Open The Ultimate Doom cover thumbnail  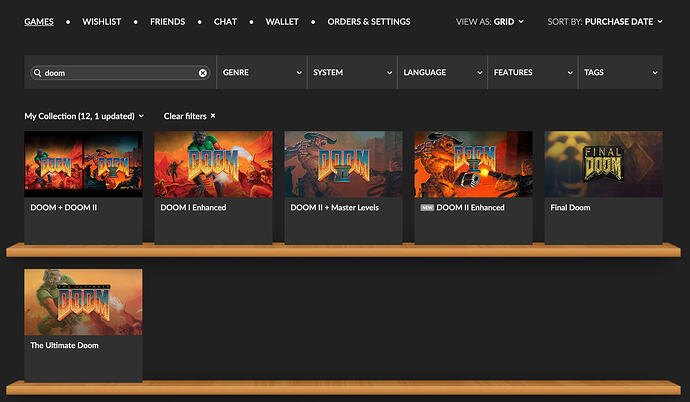(83, 302)
